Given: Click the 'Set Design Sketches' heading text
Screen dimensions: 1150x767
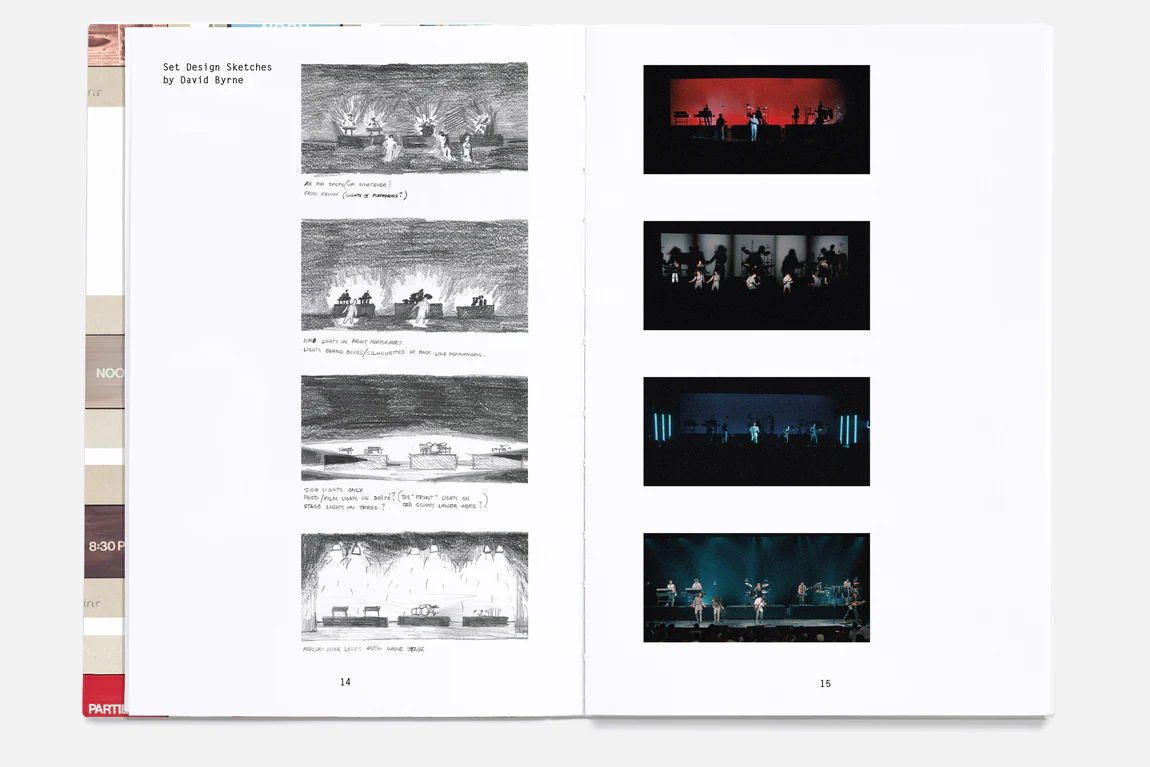Looking at the screenshot, I should (217, 67).
